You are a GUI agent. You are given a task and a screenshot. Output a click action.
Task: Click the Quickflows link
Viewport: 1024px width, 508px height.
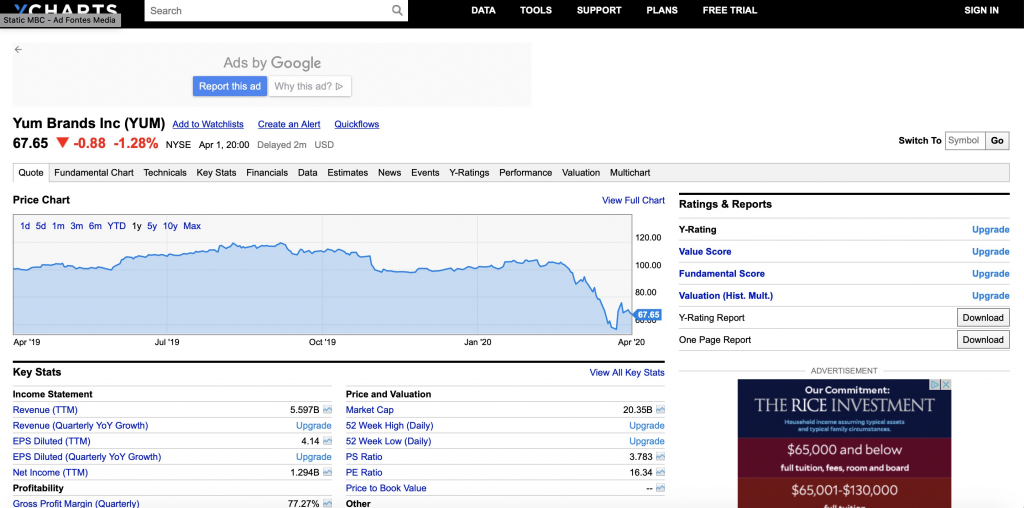(x=357, y=124)
